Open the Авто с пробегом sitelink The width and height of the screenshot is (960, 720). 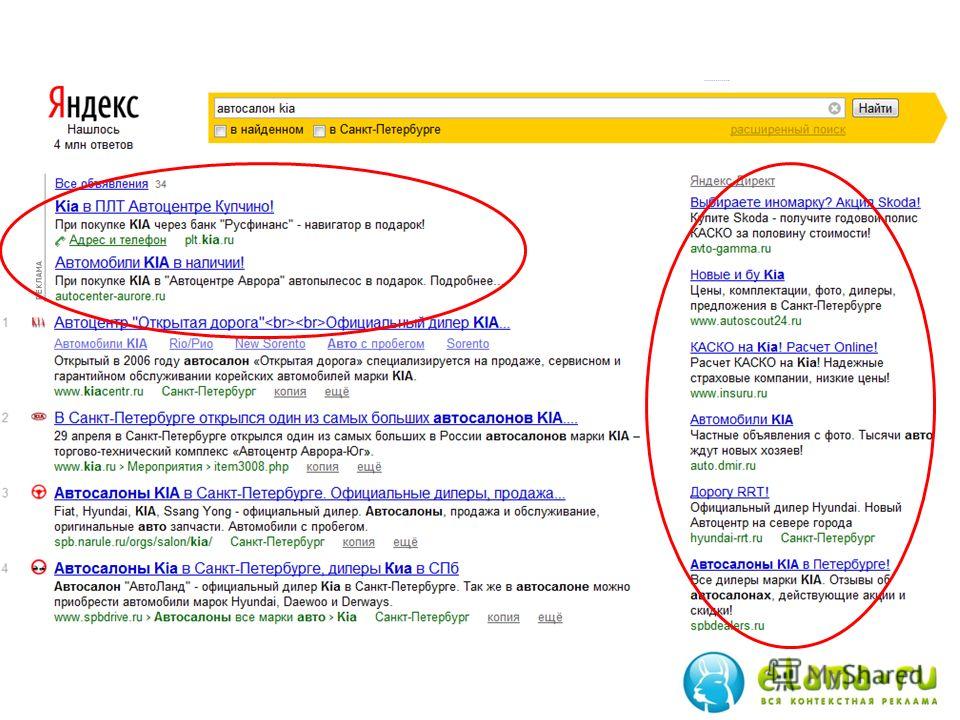pyautogui.click(x=376, y=343)
